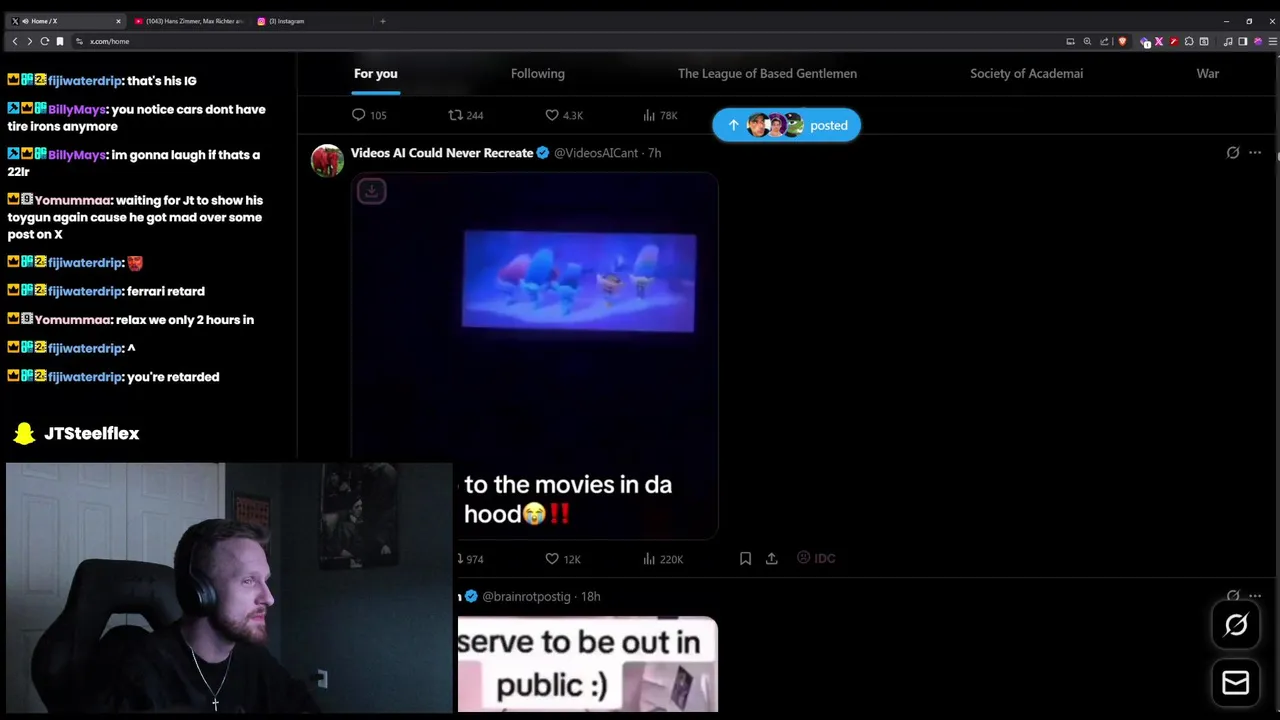Viewport: 1280px width, 720px height.
Task: Select the For you timeline tab
Action: [x=376, y=73]
